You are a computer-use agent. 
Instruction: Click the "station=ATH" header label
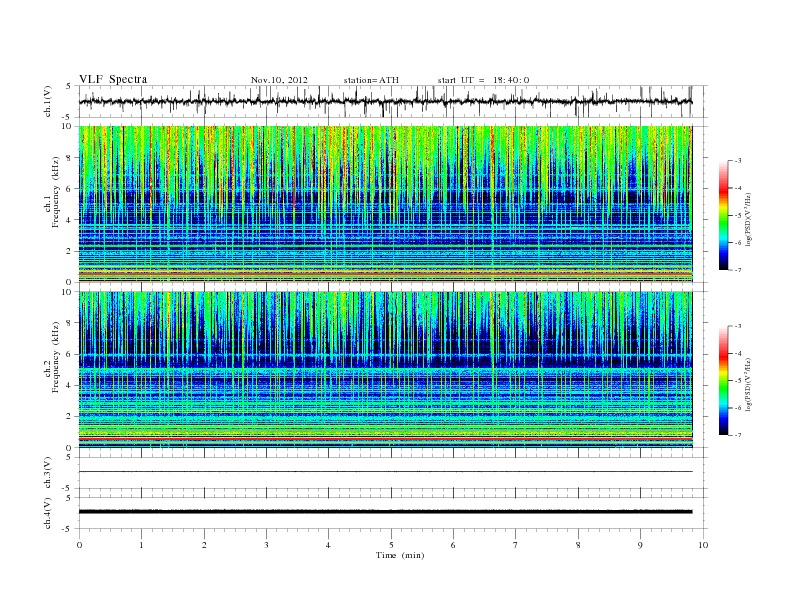click(x=371, y=80)
